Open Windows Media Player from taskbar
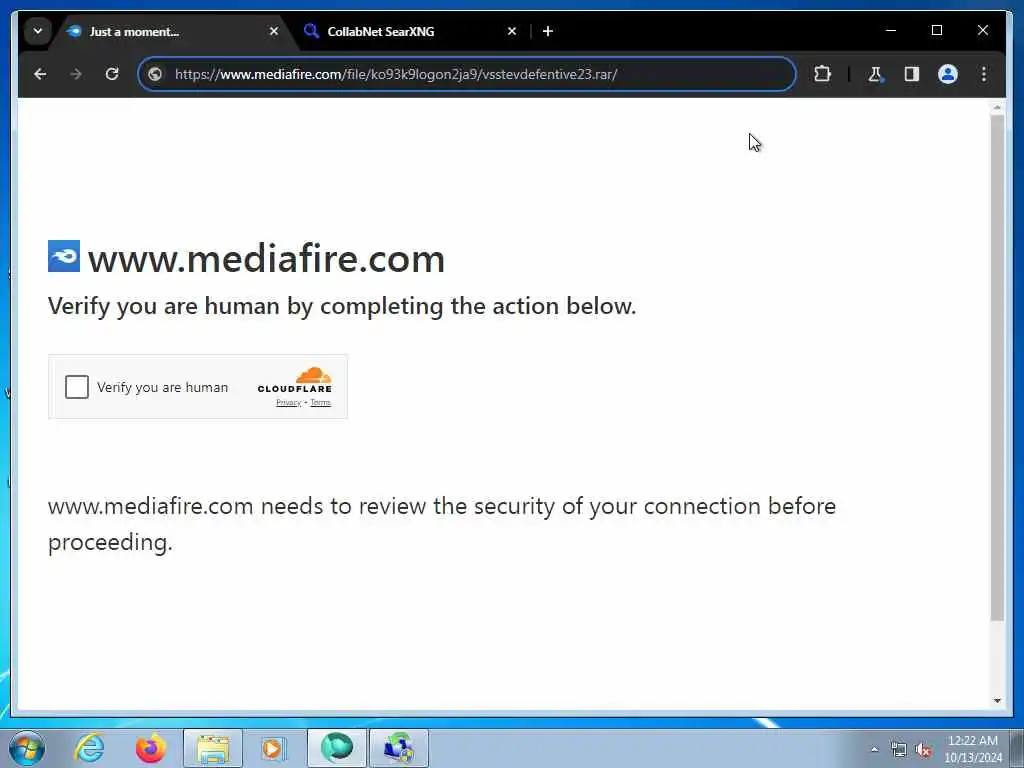Viewport: 1024px width, 768px height. (274, 748)
